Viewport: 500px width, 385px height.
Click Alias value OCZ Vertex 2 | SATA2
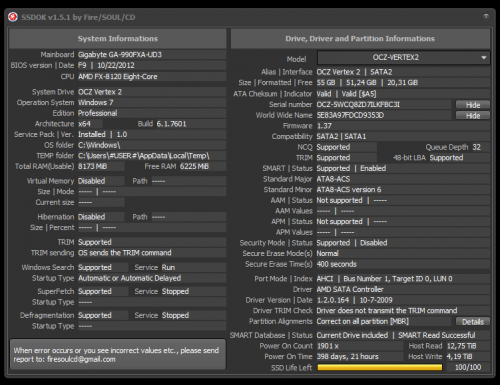coord(354,72)
